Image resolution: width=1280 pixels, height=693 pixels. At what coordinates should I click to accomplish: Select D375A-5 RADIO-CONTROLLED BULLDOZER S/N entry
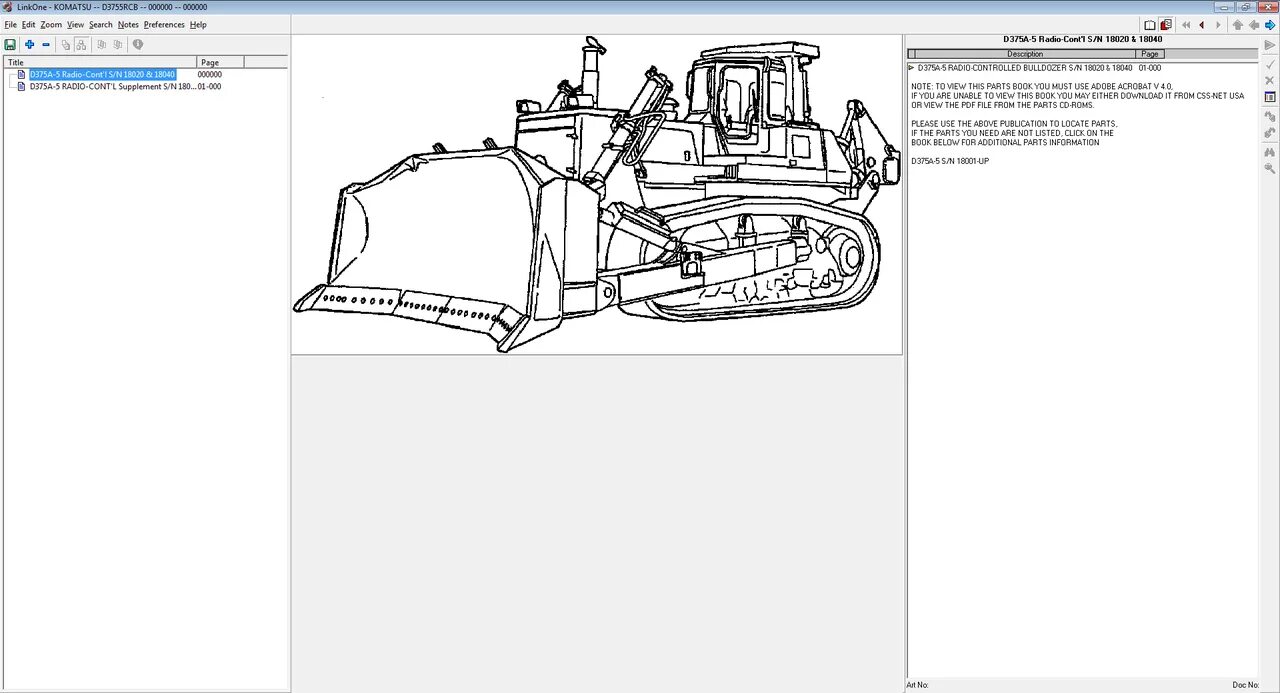click(x=1025, y=68)
